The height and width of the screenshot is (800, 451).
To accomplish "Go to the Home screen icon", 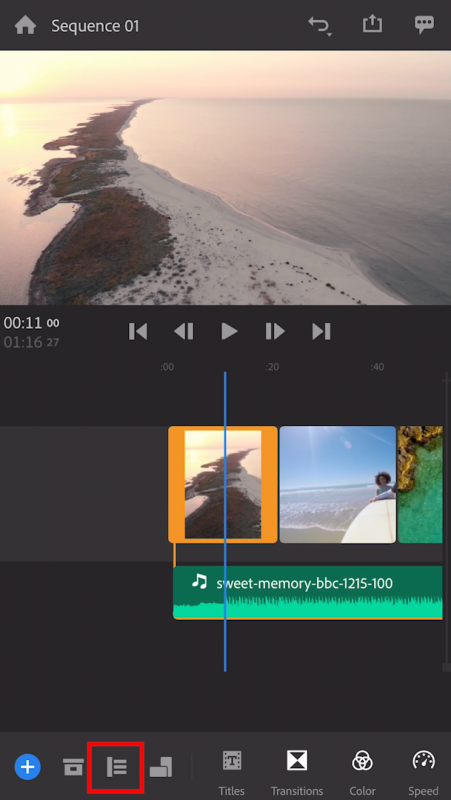I will click(26, 25).
